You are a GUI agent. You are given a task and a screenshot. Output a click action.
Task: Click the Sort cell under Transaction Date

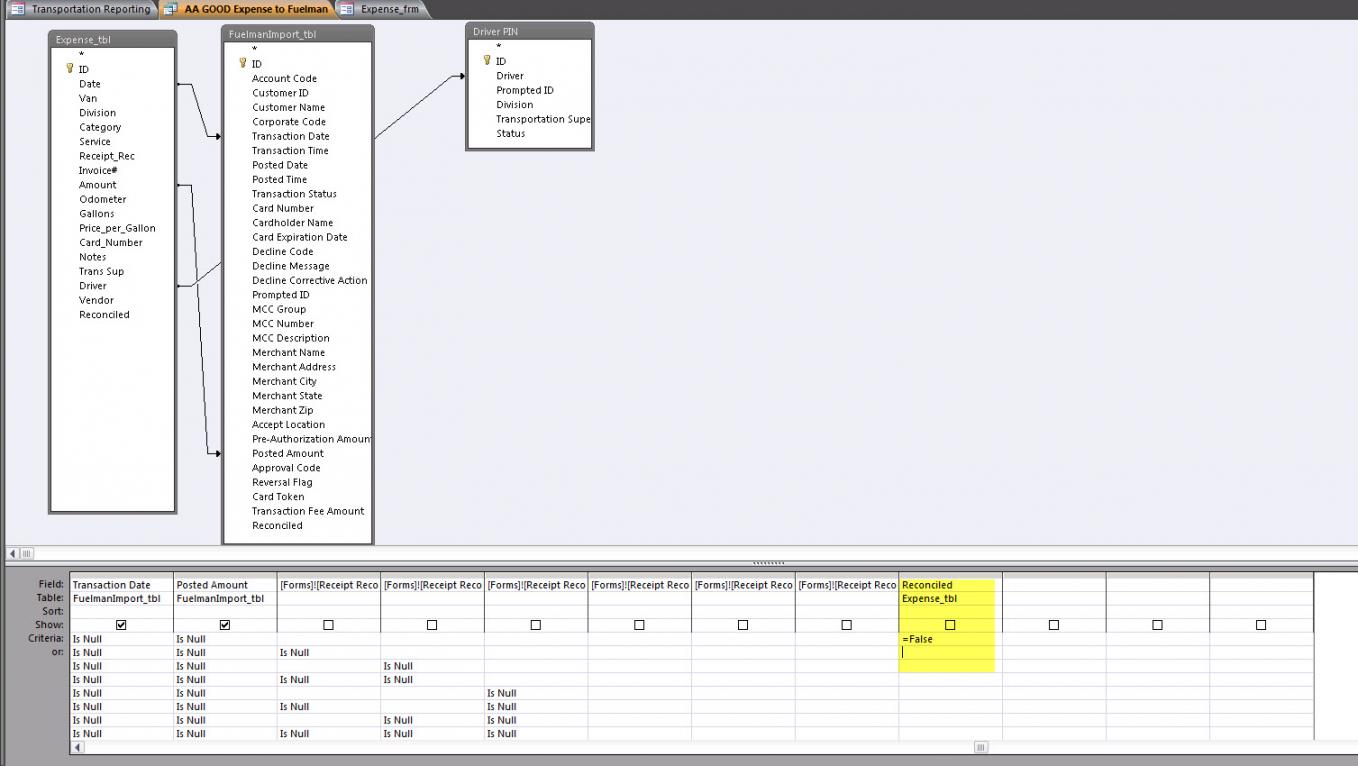[x=121, y=611]
